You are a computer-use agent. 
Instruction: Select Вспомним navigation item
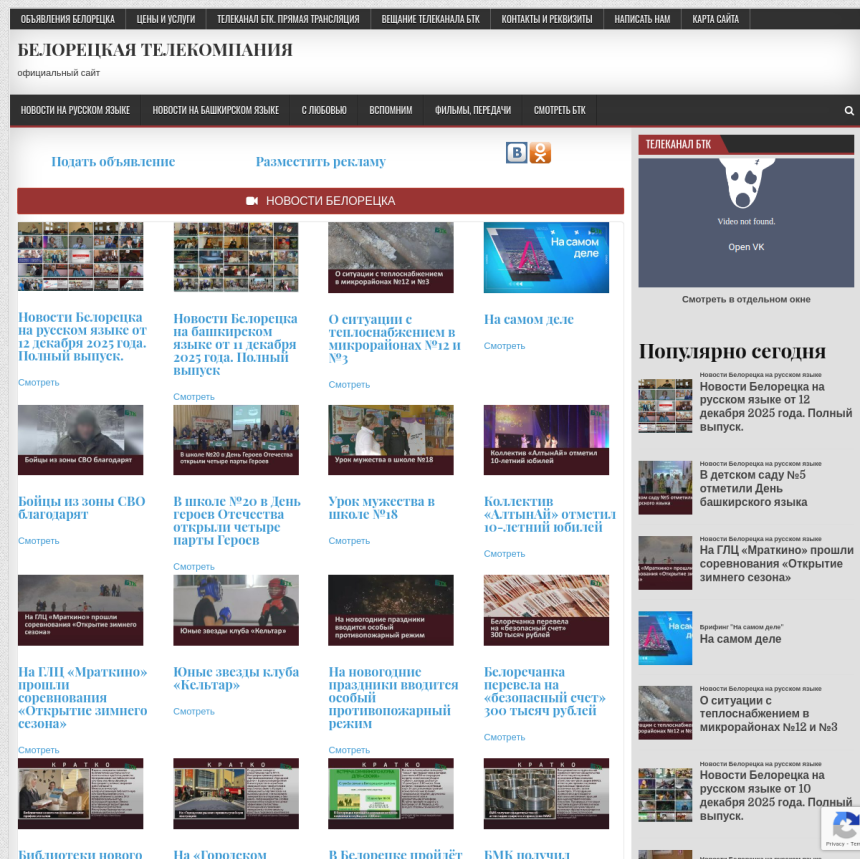coord(391,110)
